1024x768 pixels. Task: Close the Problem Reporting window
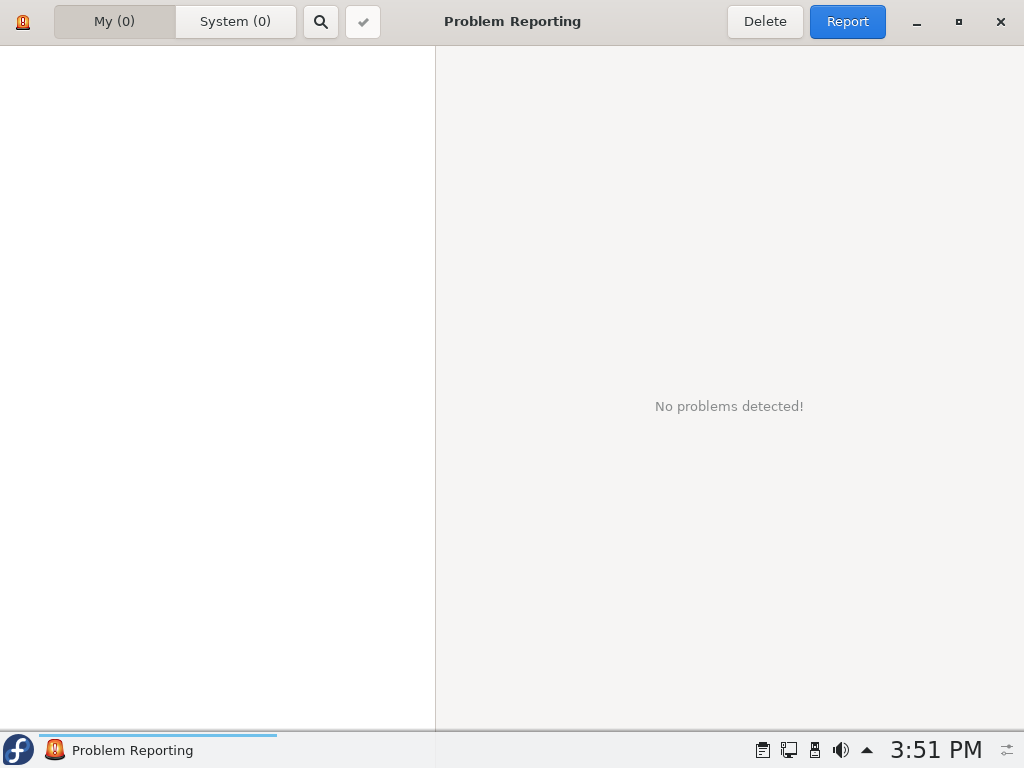(1000, 22)
